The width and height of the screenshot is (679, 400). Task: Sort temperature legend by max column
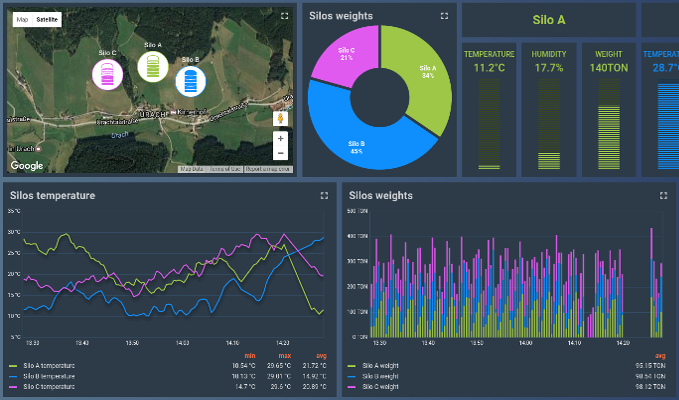click(285, 356)
